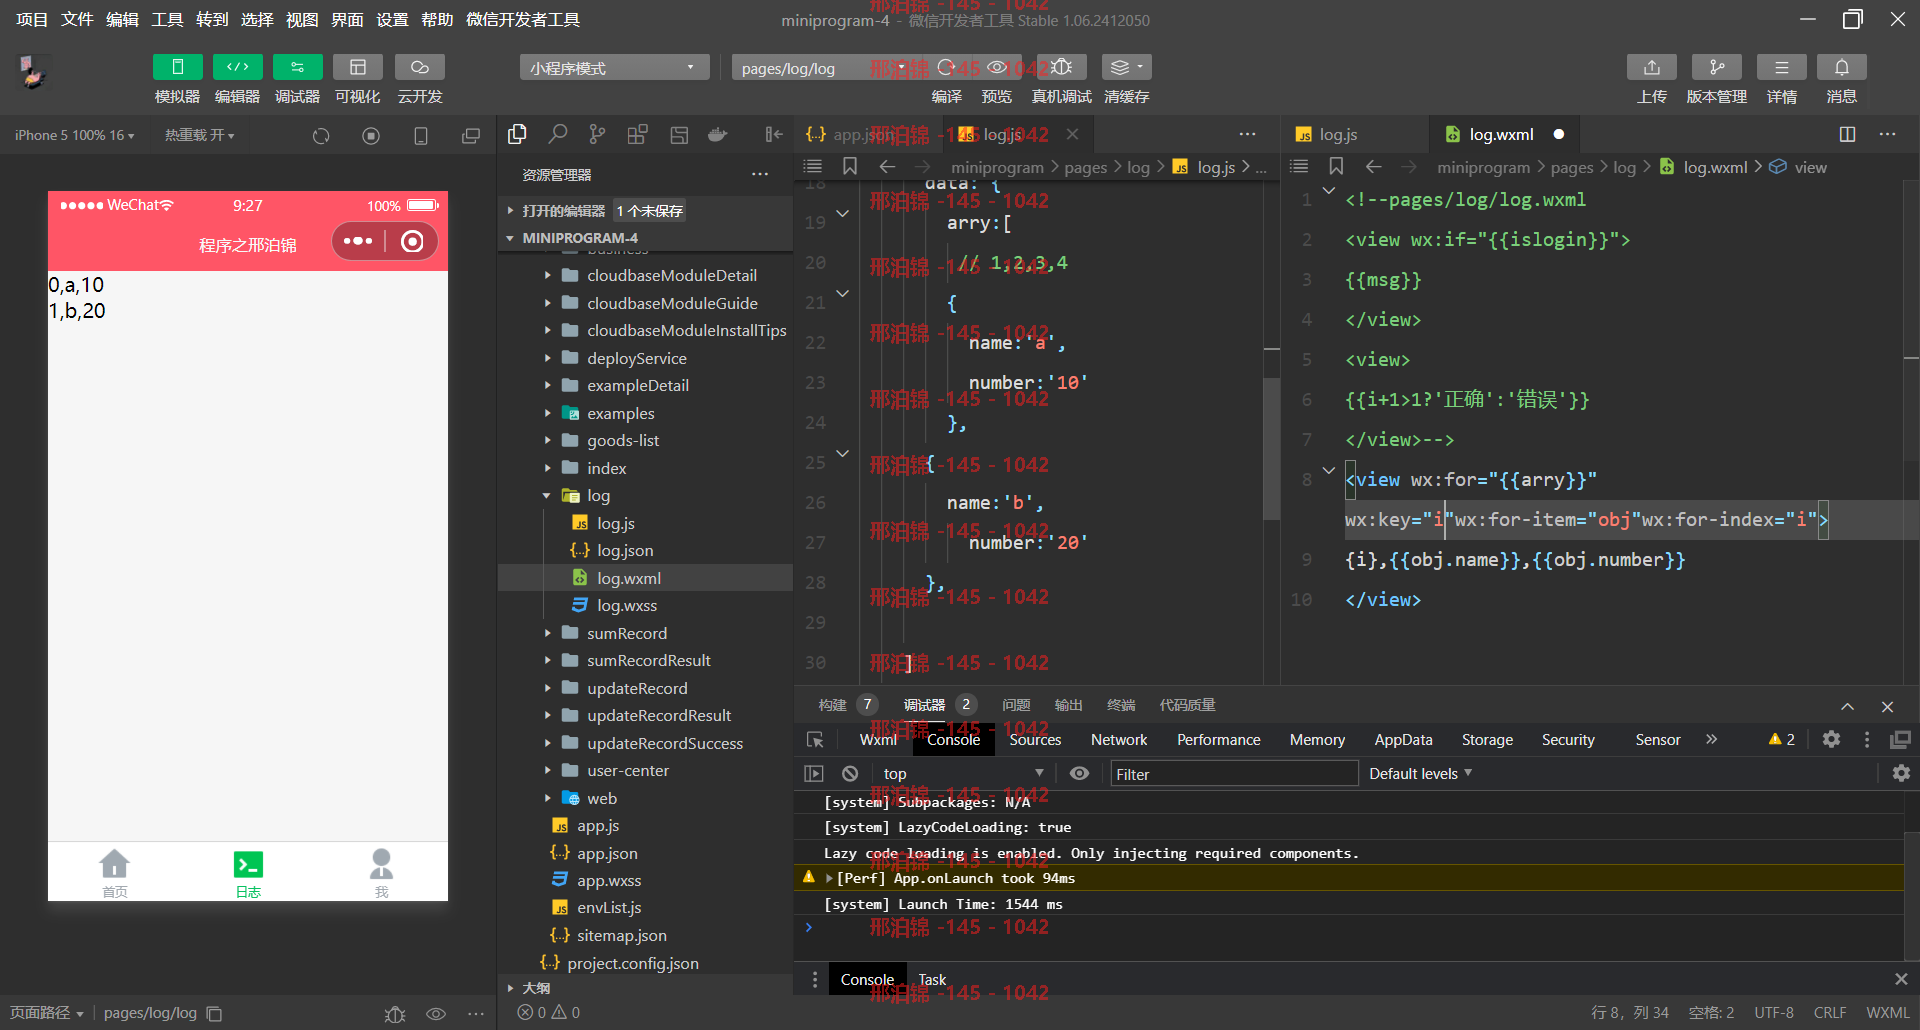The height and width of the screenshot is (1030, 1920).
Task: Click the simulator stop icon
Action: pyautogui.click(x=371, y=135)
